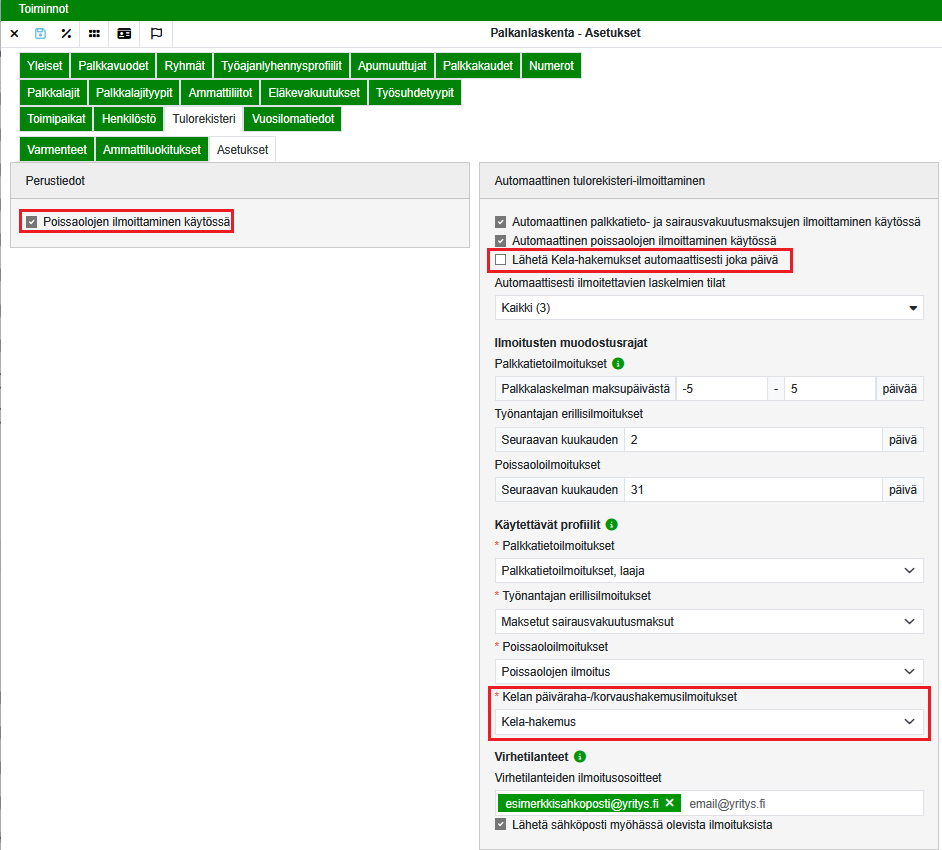The width and height of the screenshot is (942, 850).
Task: Click the ID card toolbar icon
Action: pos(124,33)
